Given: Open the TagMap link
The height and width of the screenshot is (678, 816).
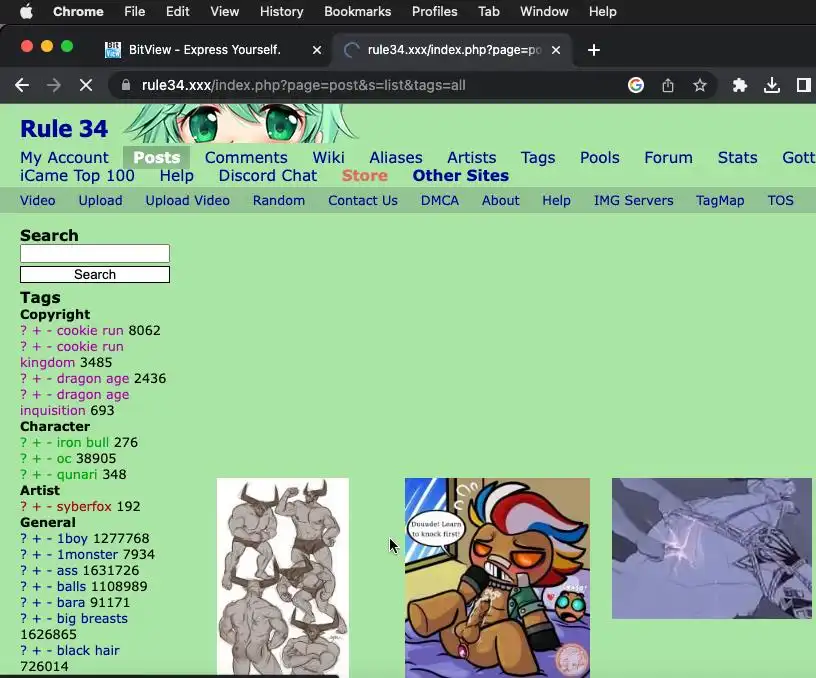Looking at the screenshot, I should click(720, 200).
